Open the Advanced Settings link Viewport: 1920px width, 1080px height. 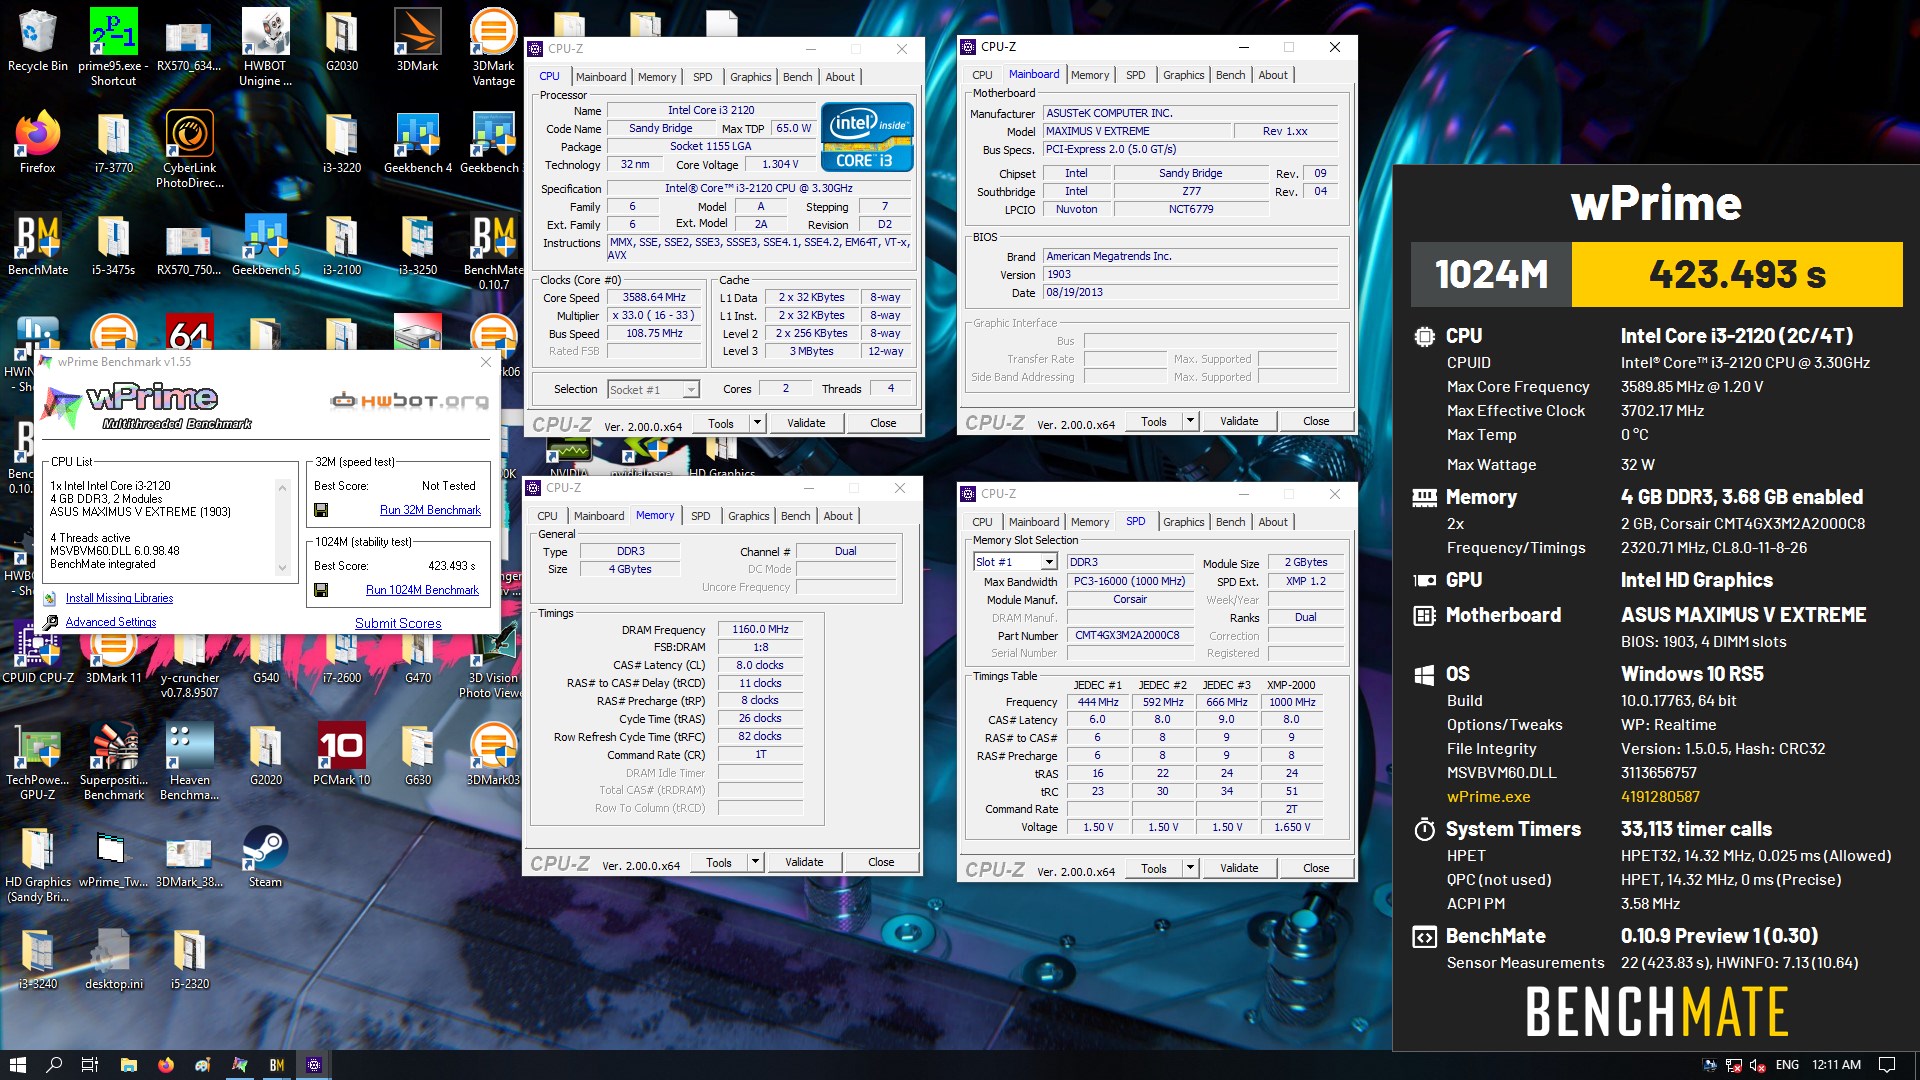point(111,622)
